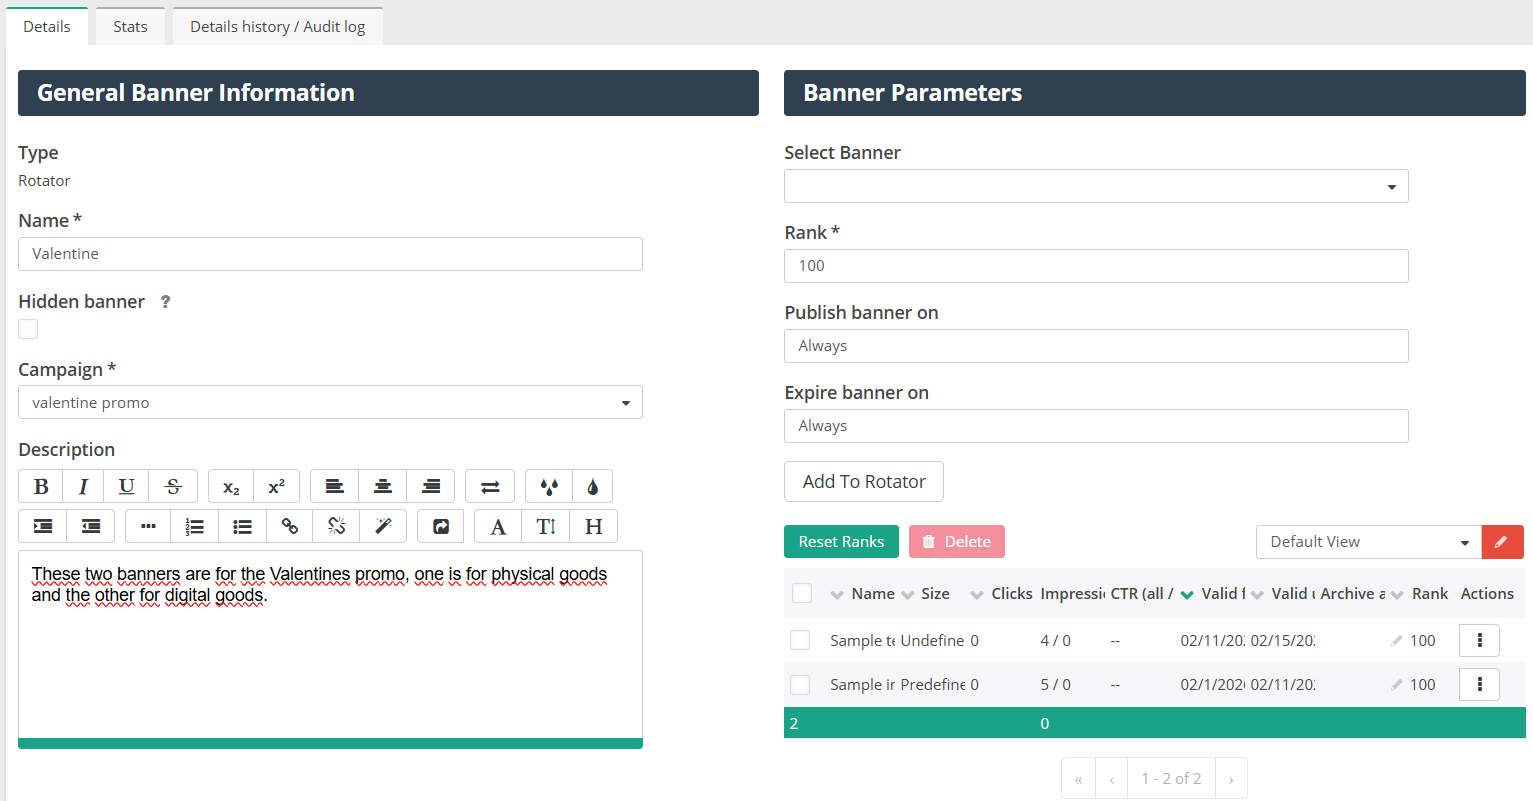Switch to the Stats tab
Screen dimensions: 1533x801
tap(130, 27)
